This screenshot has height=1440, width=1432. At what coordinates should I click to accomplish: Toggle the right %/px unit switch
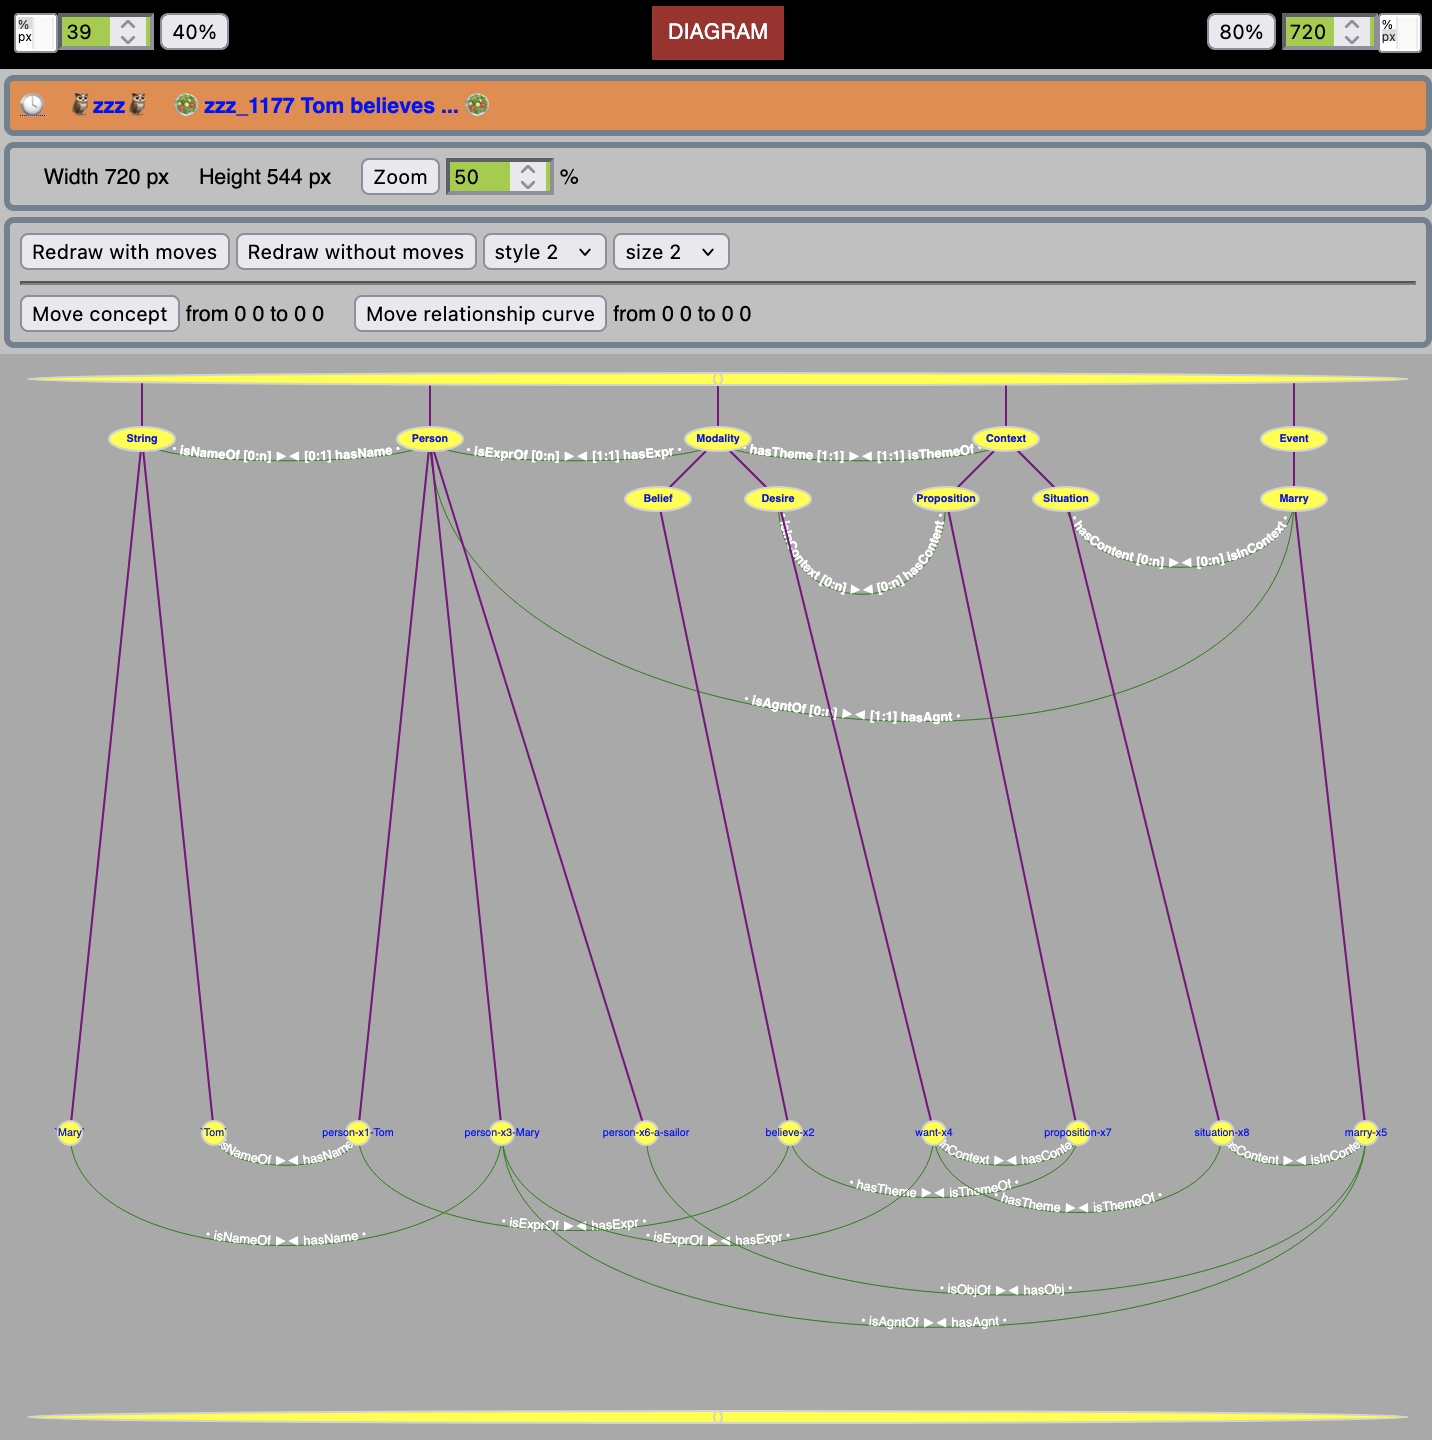coord(1399,32)
